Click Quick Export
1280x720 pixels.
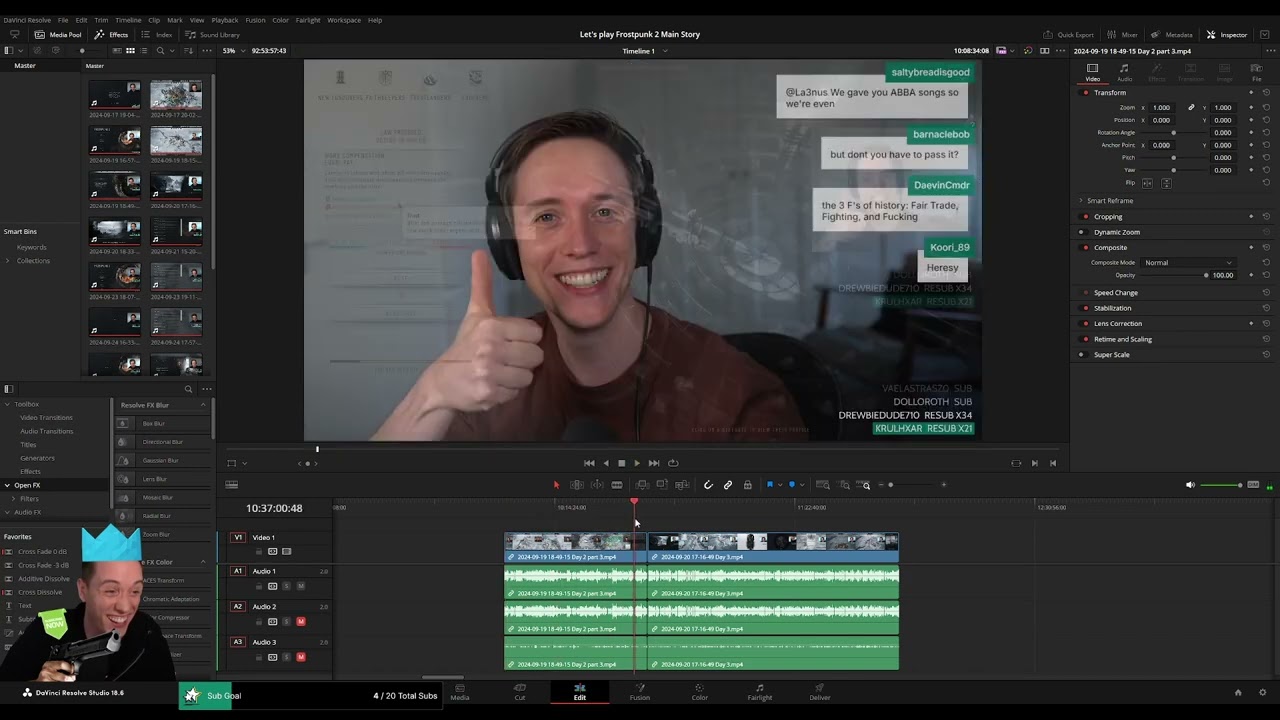coord(1068,34)
